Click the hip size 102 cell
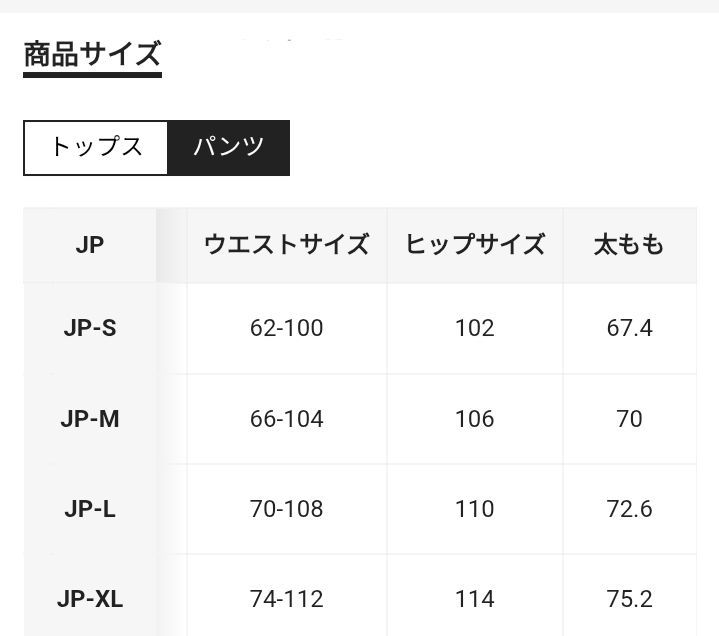The image size is (719, 636). 475,328
